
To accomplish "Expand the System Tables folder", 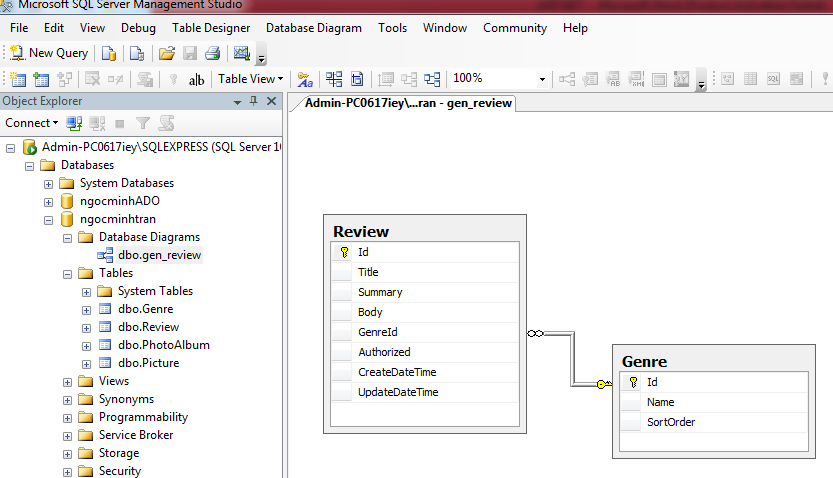I will pyautogui.click(x=87, y=293).
